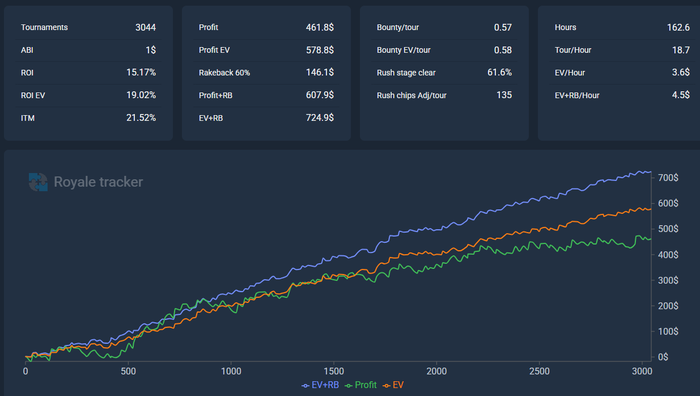Click the Royale tracker logo icon

click(38, 182)
